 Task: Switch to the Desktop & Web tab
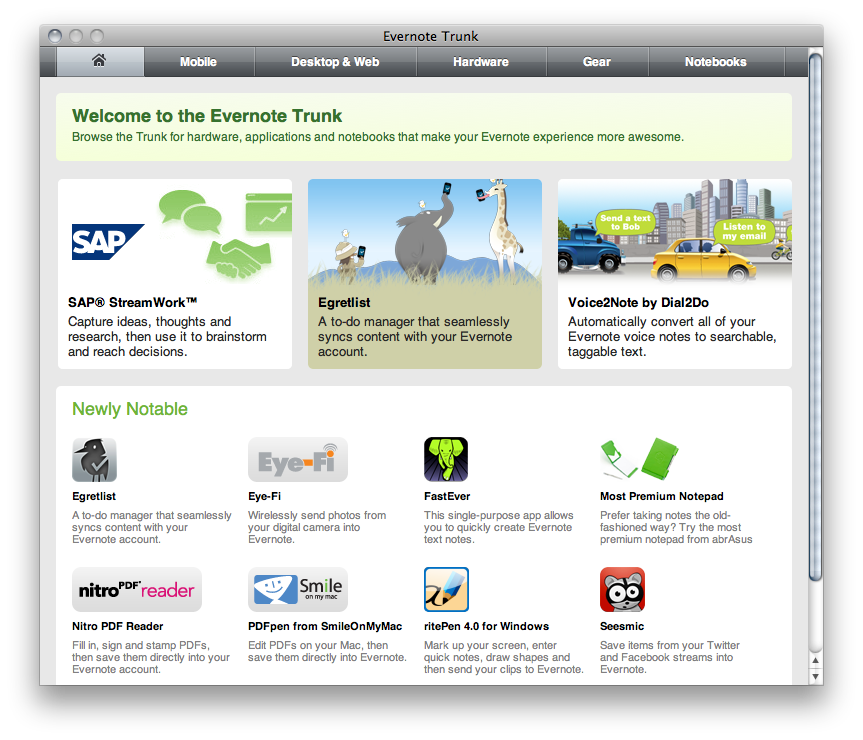(335, 62)
